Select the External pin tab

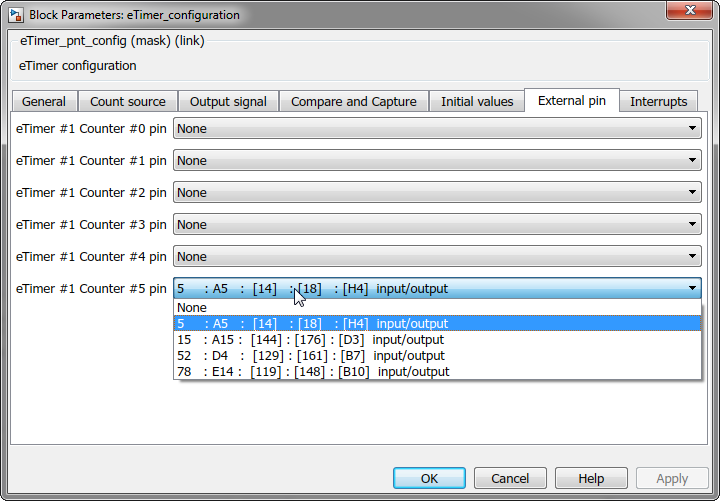(572, 100)
